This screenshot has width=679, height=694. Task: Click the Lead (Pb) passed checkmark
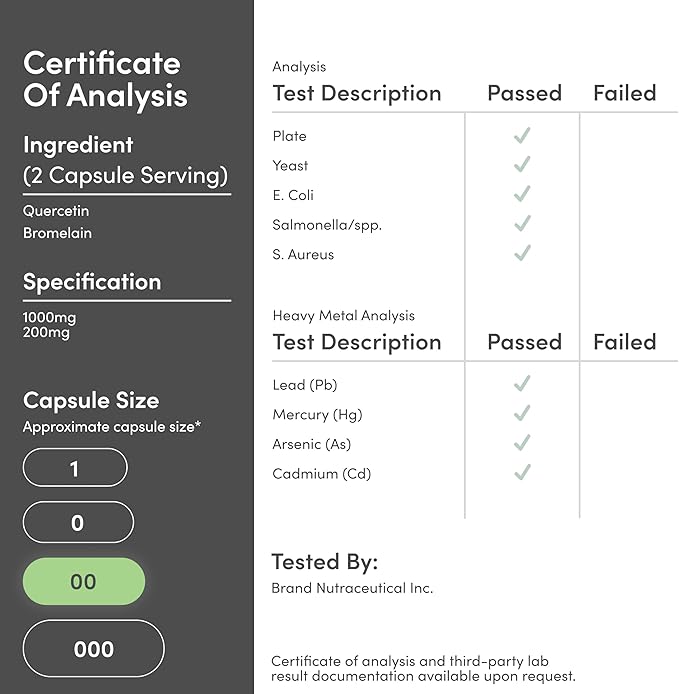521,384
